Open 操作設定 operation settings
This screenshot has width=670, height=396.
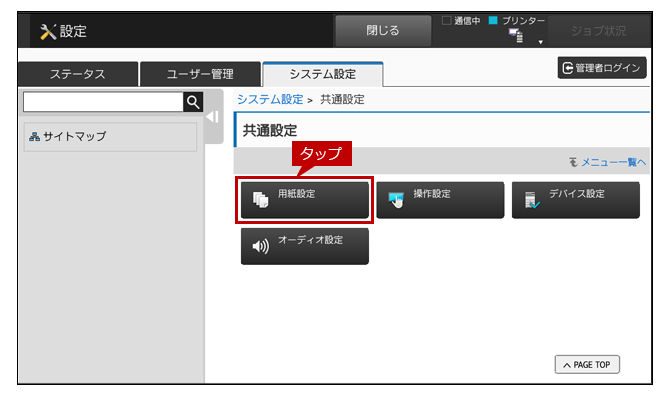coord(440,200)
